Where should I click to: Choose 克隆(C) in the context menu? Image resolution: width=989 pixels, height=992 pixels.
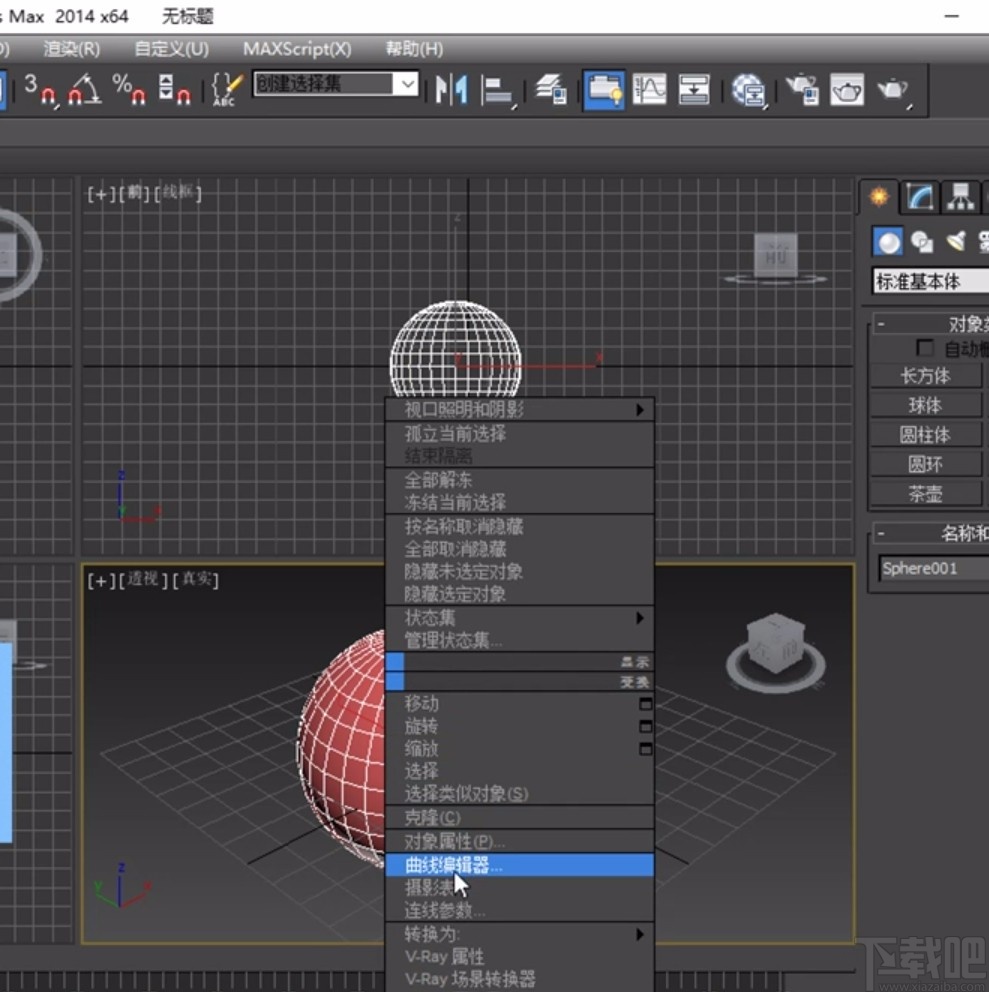(x=519, y=817)
